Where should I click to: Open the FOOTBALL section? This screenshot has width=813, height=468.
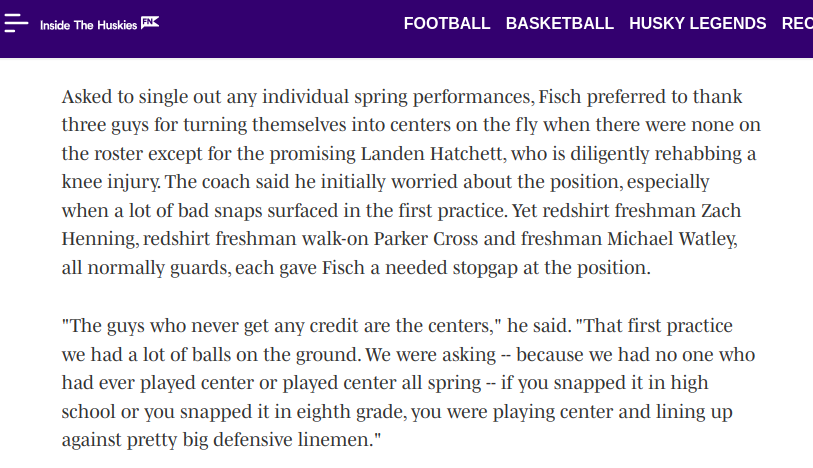447,24
